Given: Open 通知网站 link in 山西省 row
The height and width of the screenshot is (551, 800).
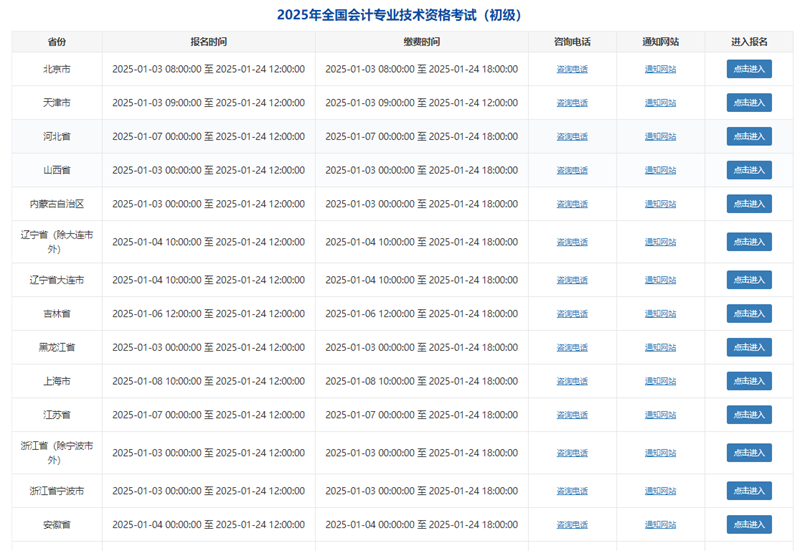Looking at the screenshot, I should 660,170.
